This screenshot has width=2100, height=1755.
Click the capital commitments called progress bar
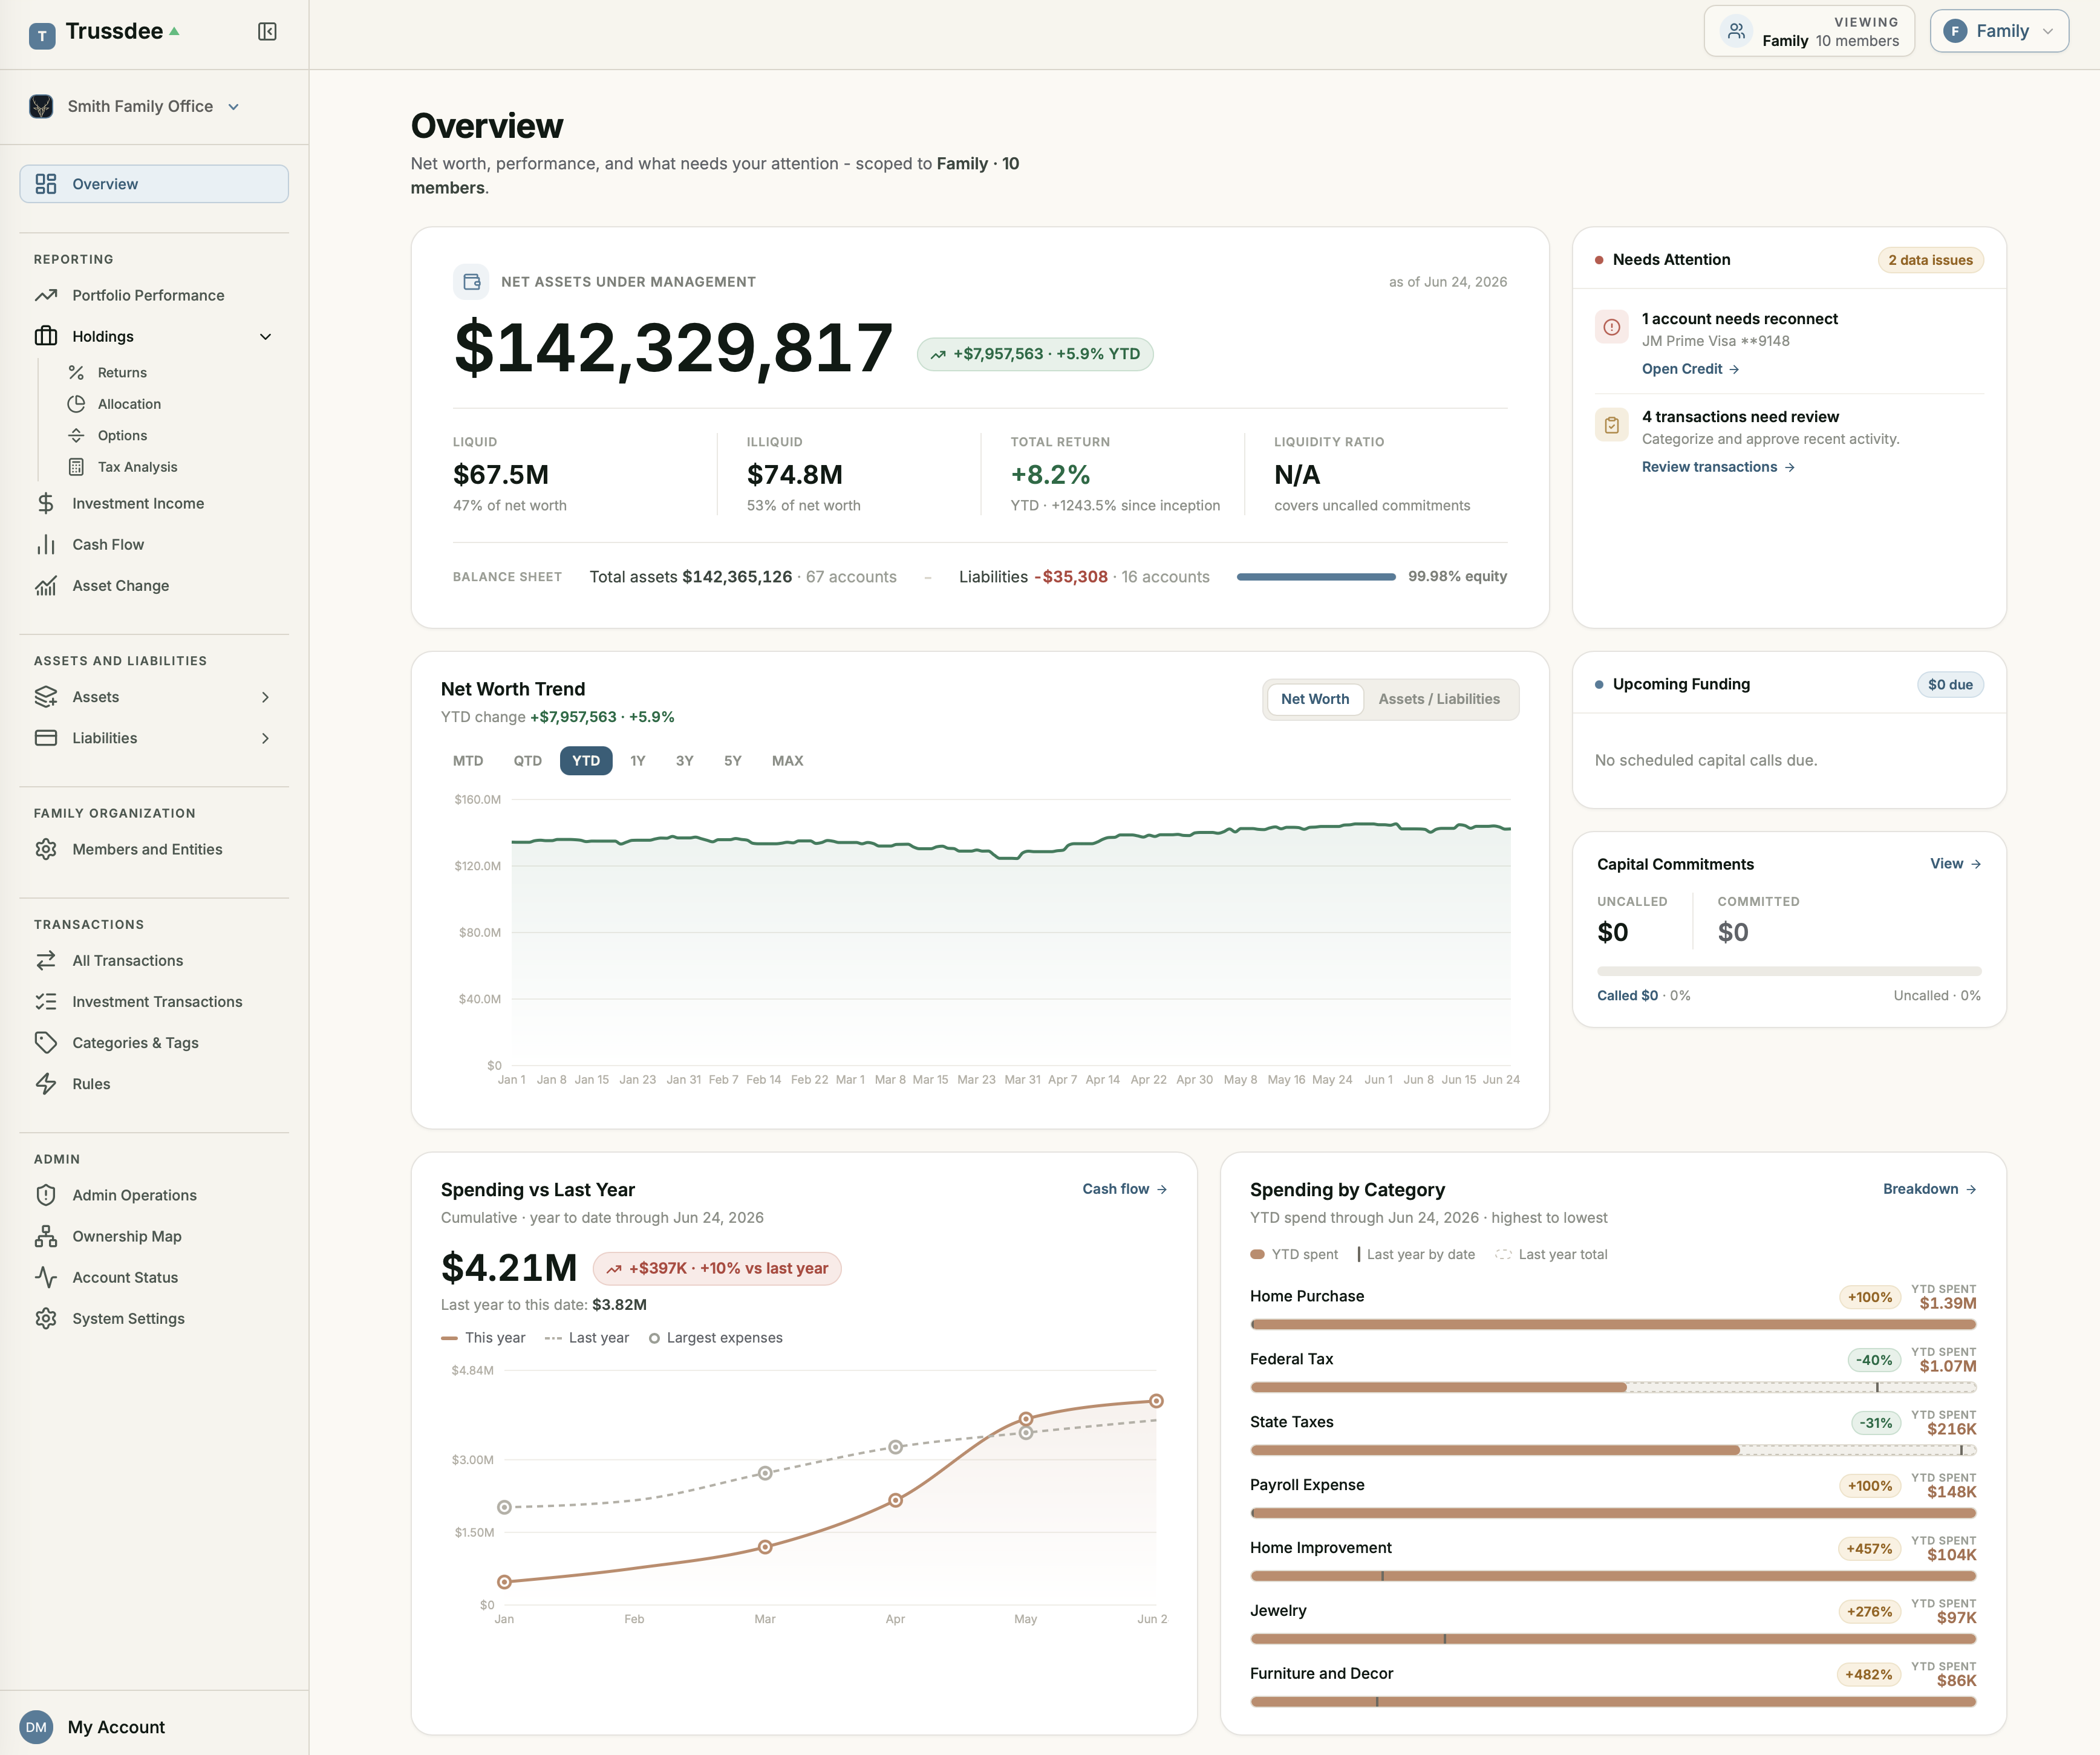(1789, 971)
